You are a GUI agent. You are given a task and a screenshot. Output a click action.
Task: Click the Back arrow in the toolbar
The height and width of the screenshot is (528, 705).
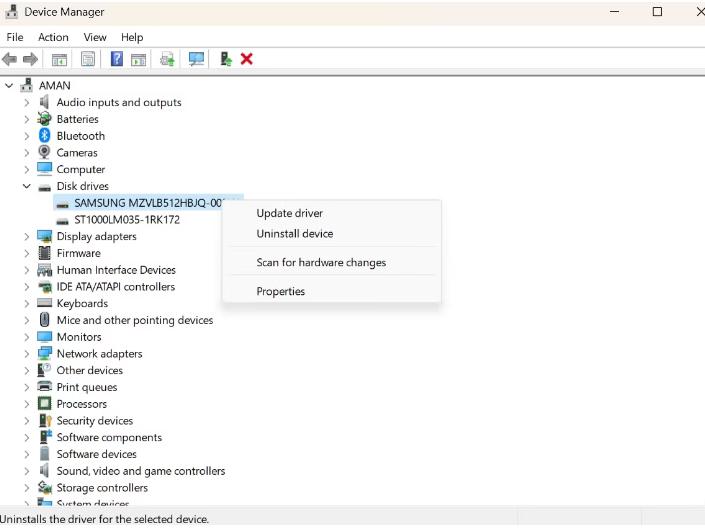pos(10,59)
